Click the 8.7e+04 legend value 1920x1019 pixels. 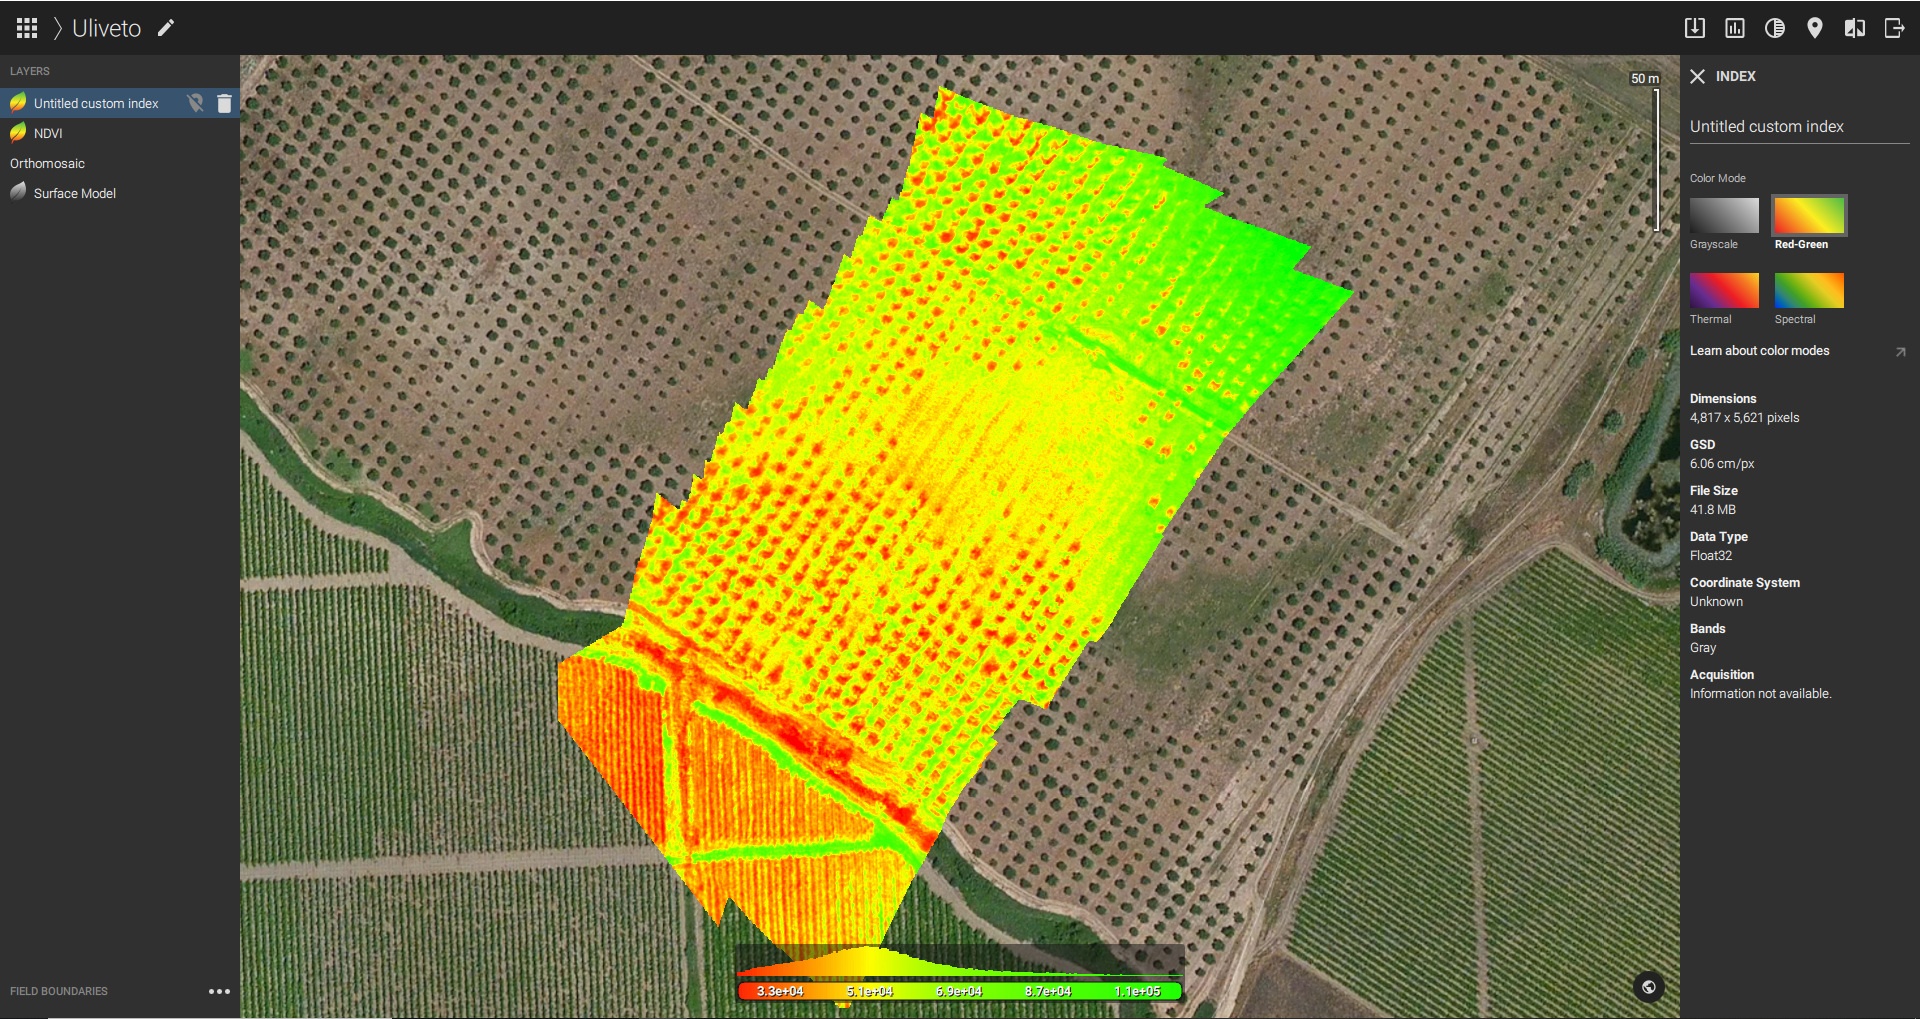pos(1048,991)
